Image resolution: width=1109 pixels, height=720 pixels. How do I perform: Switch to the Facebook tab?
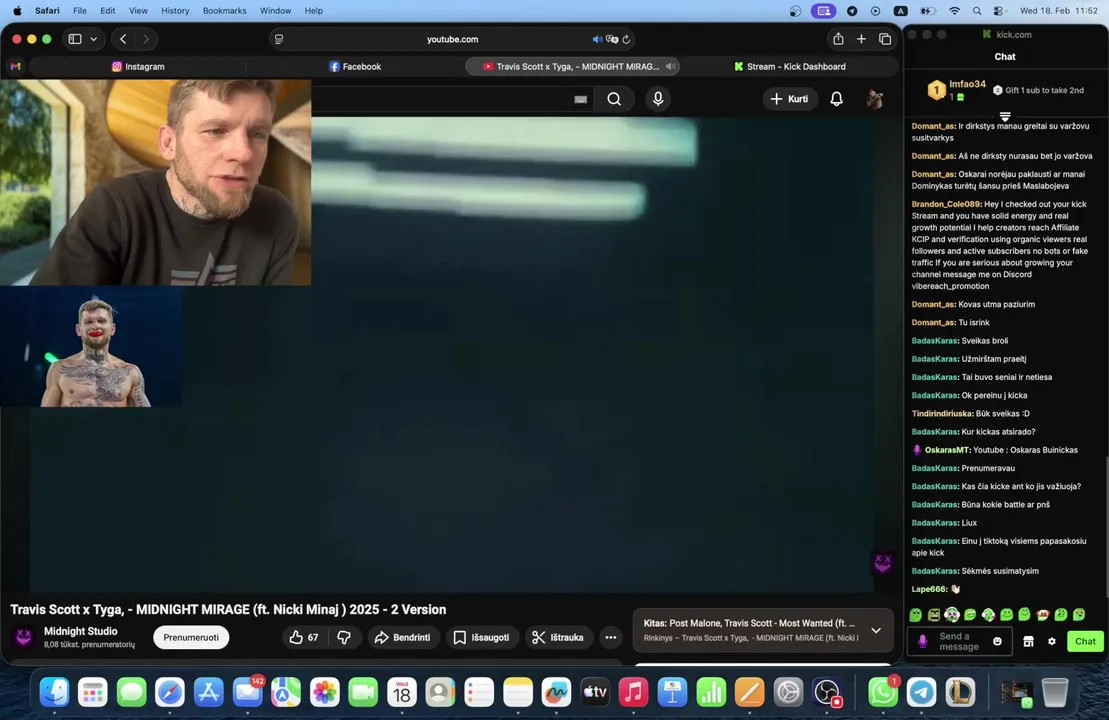tap(355, 66)
